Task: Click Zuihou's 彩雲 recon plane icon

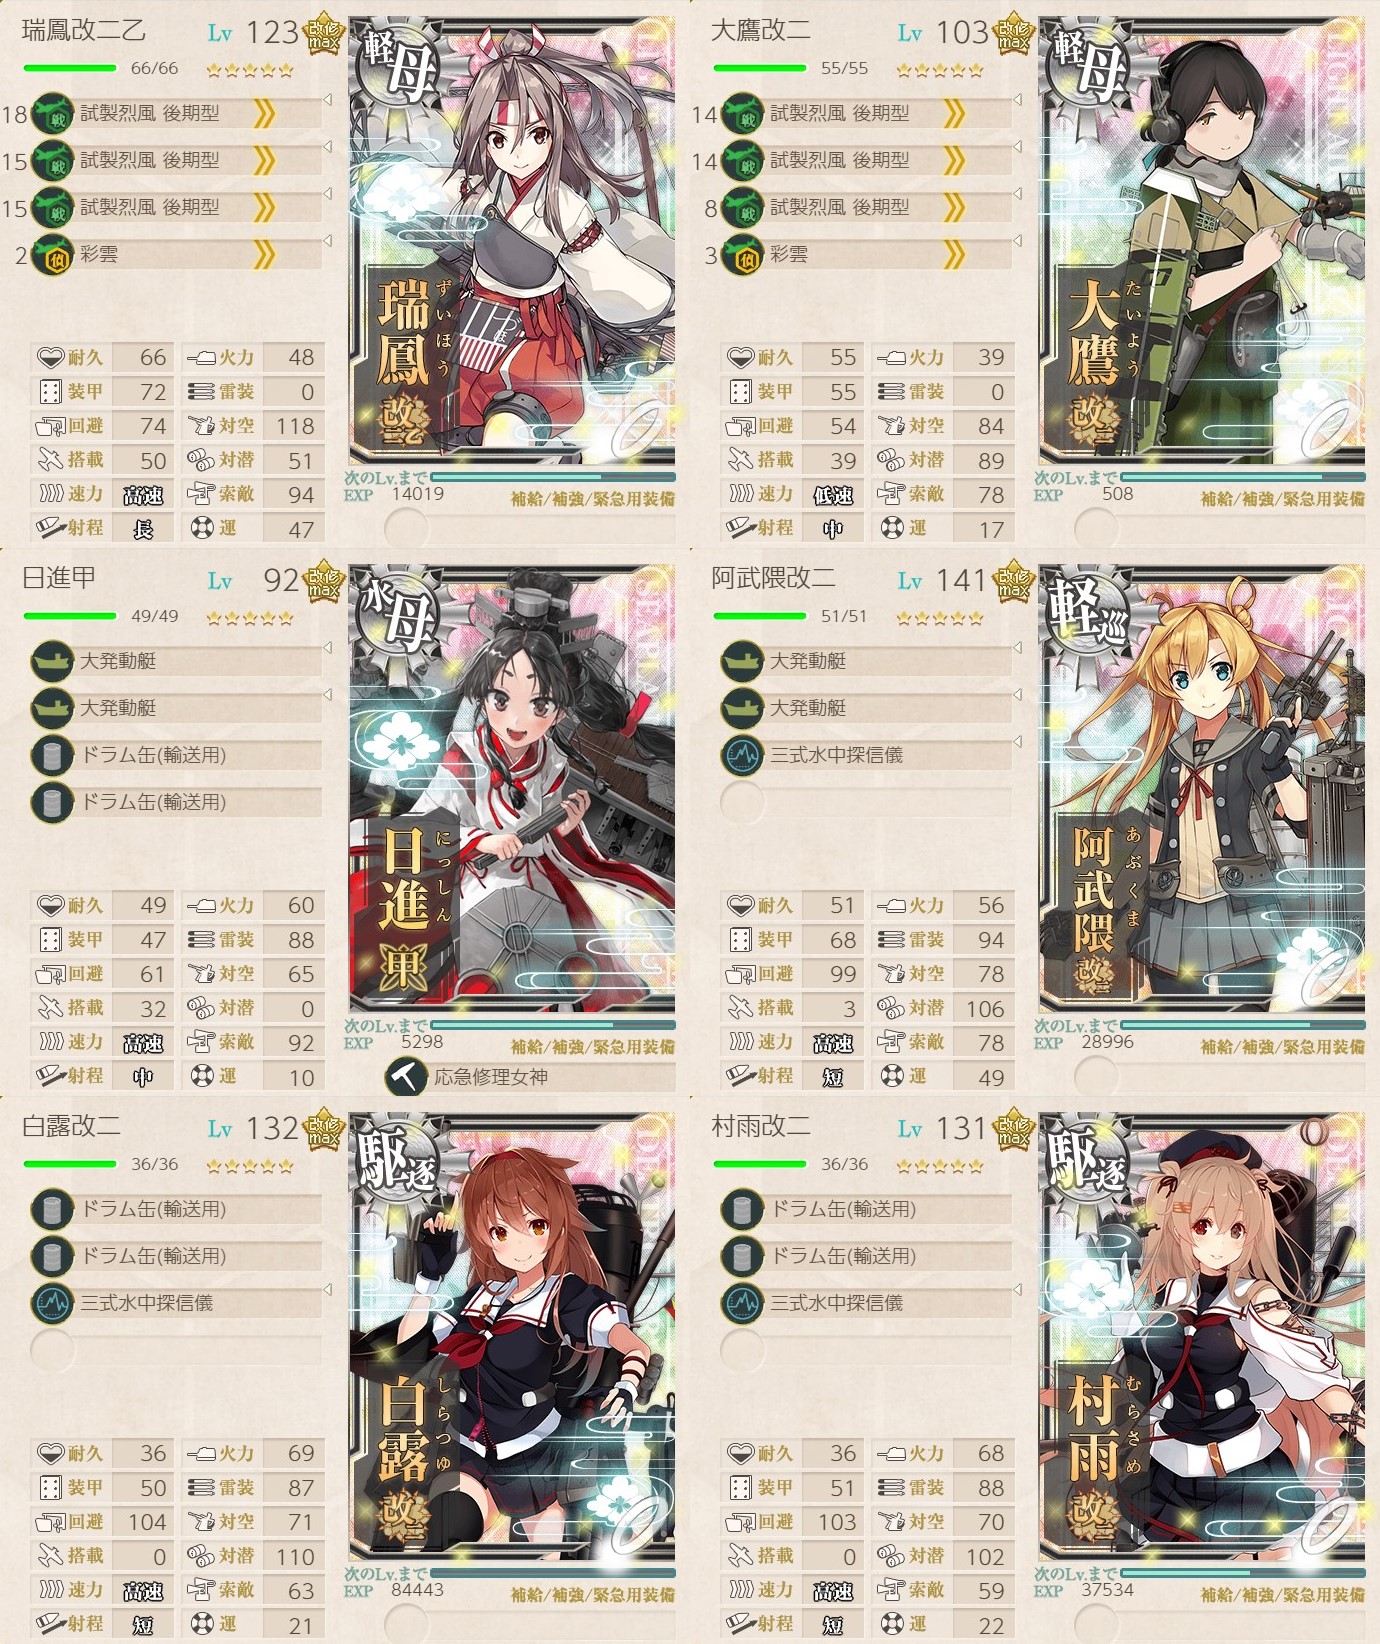Action: (52, 256)
